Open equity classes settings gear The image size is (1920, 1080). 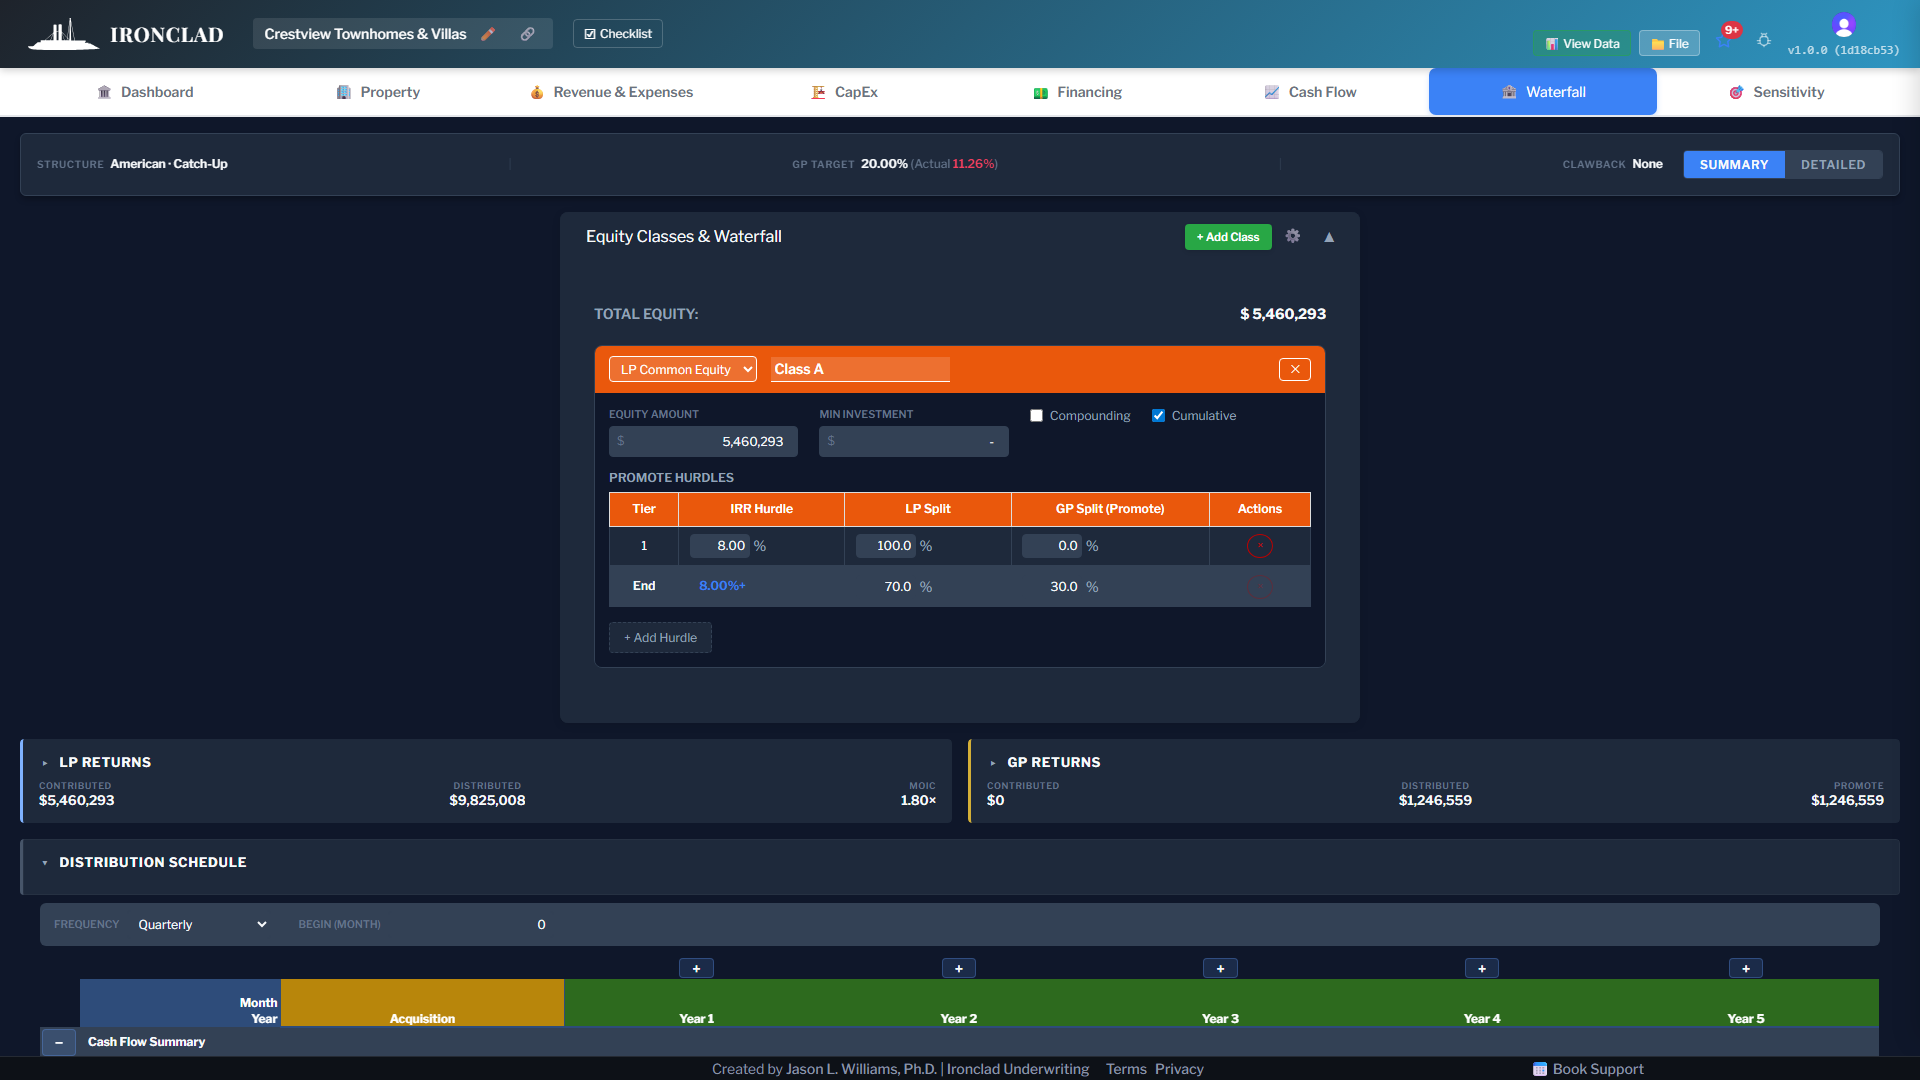tap(1293, 236)
